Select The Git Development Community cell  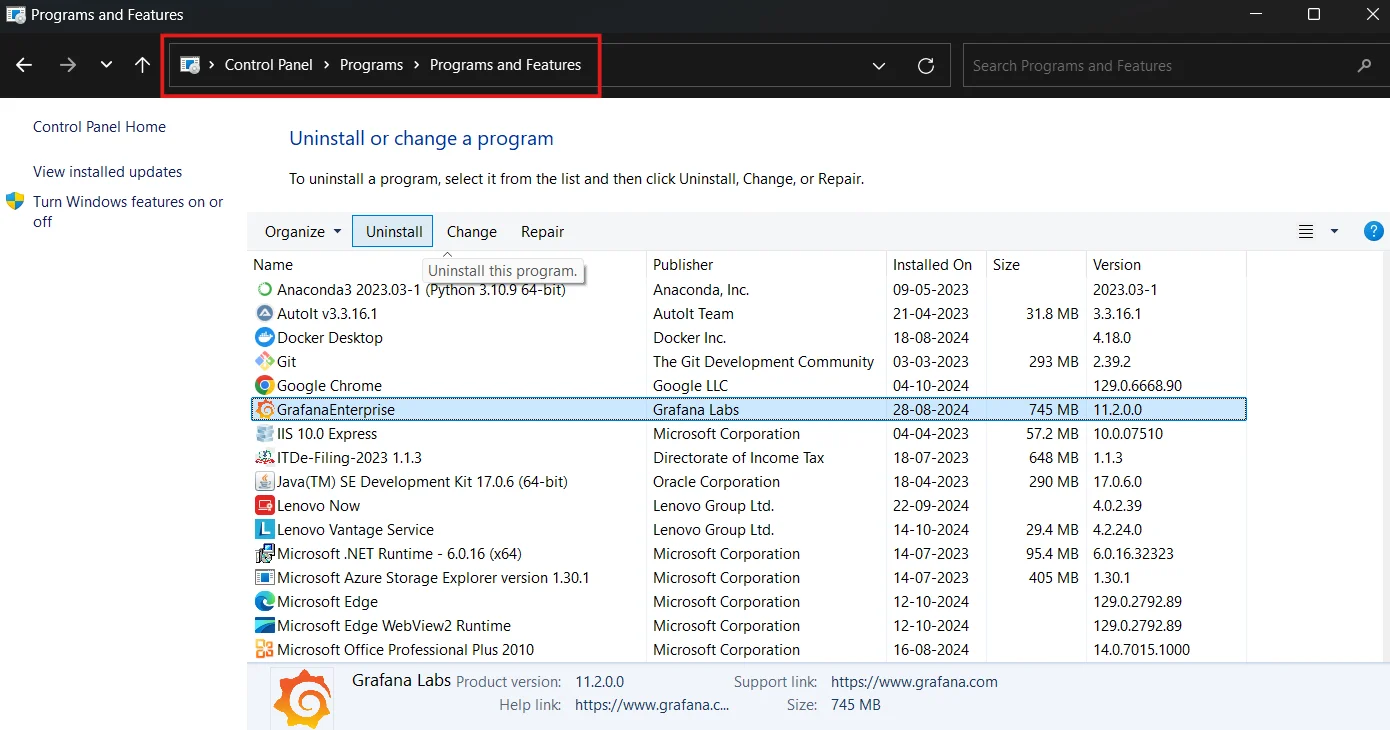click(x=764, y=362)
